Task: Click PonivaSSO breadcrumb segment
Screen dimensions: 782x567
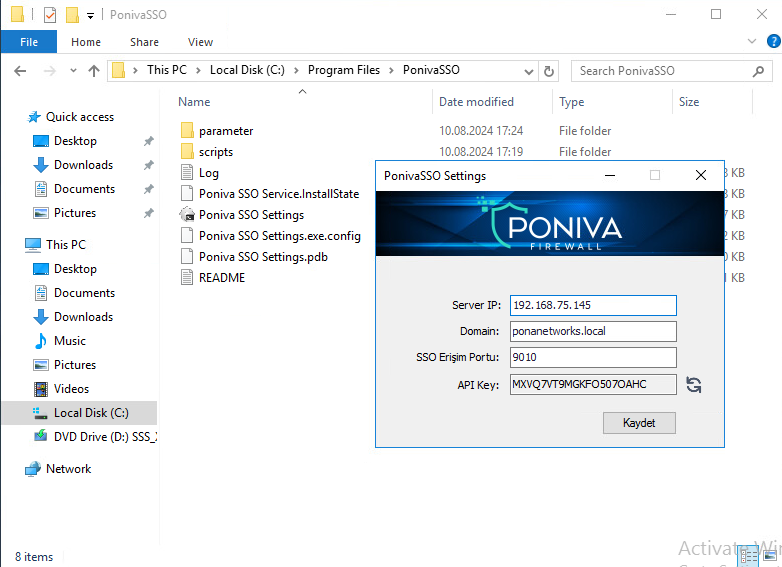Action: coord(431,70)
